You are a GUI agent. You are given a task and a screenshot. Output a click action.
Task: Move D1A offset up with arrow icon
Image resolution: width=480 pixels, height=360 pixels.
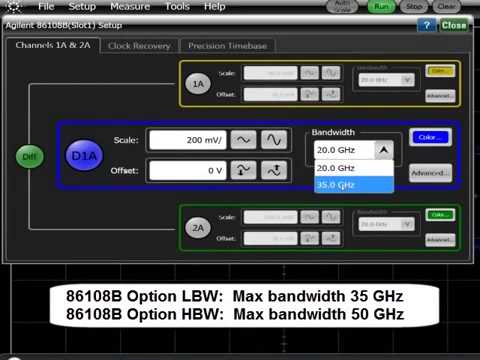(274, 170)
